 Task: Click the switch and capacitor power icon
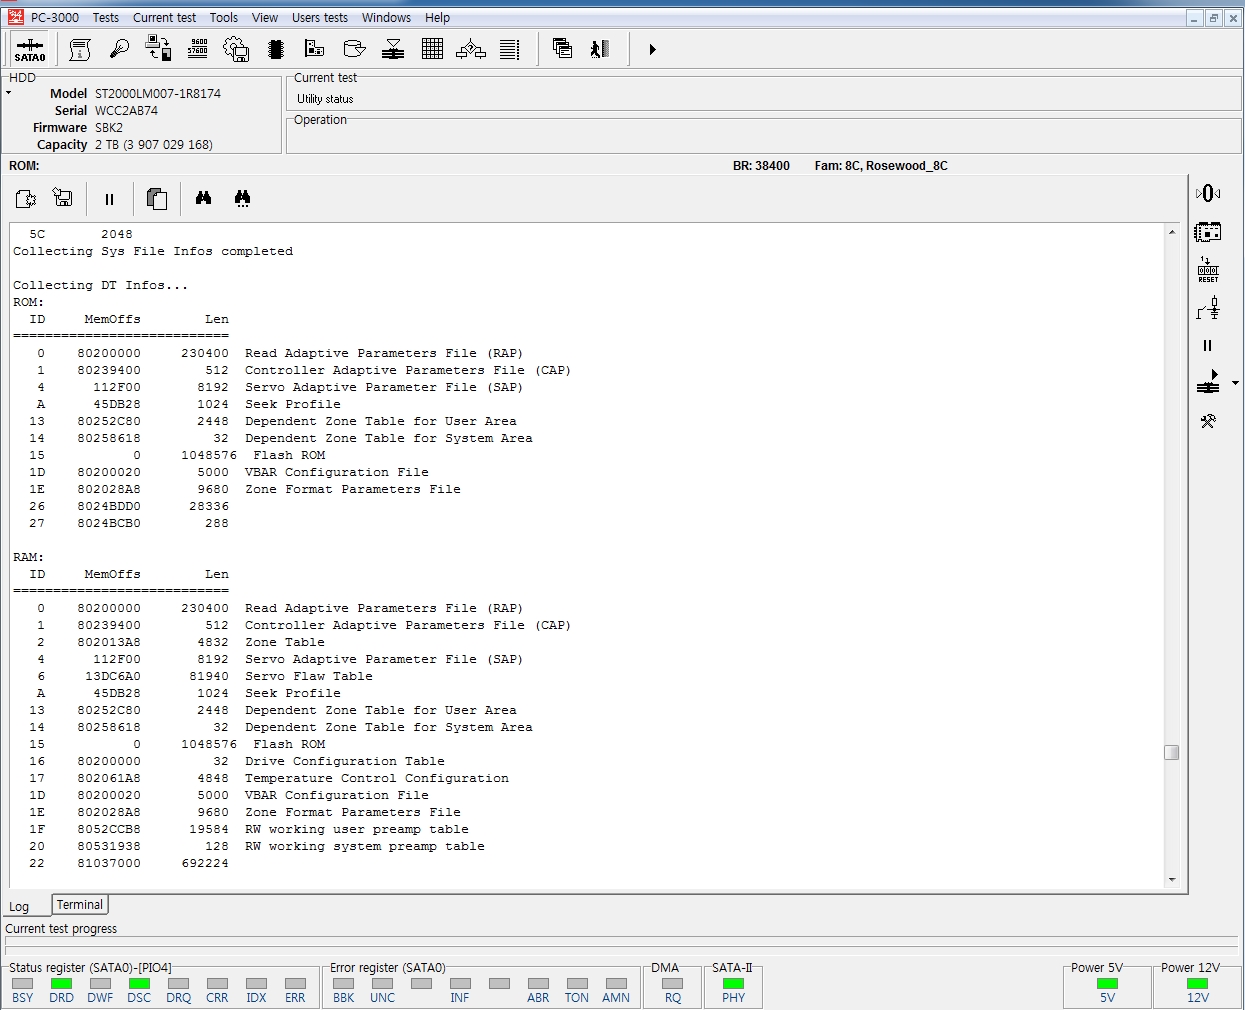(1208, 308)
